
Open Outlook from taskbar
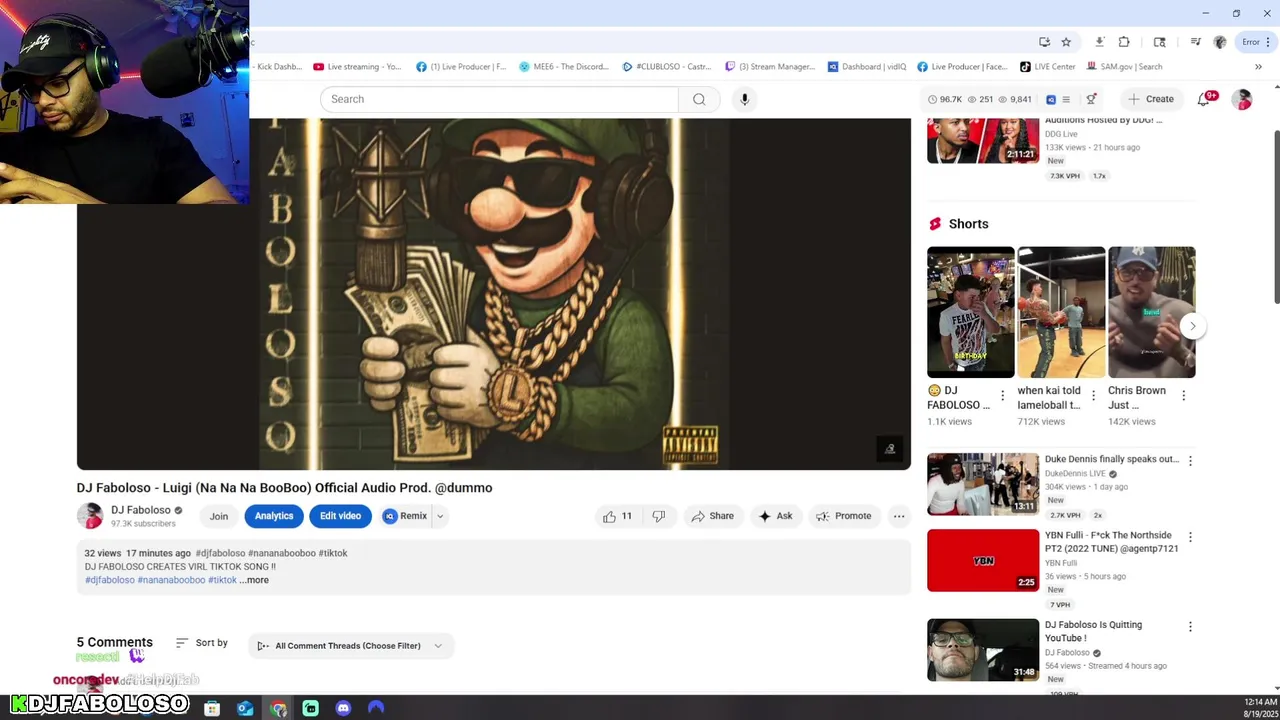[245, 708]
